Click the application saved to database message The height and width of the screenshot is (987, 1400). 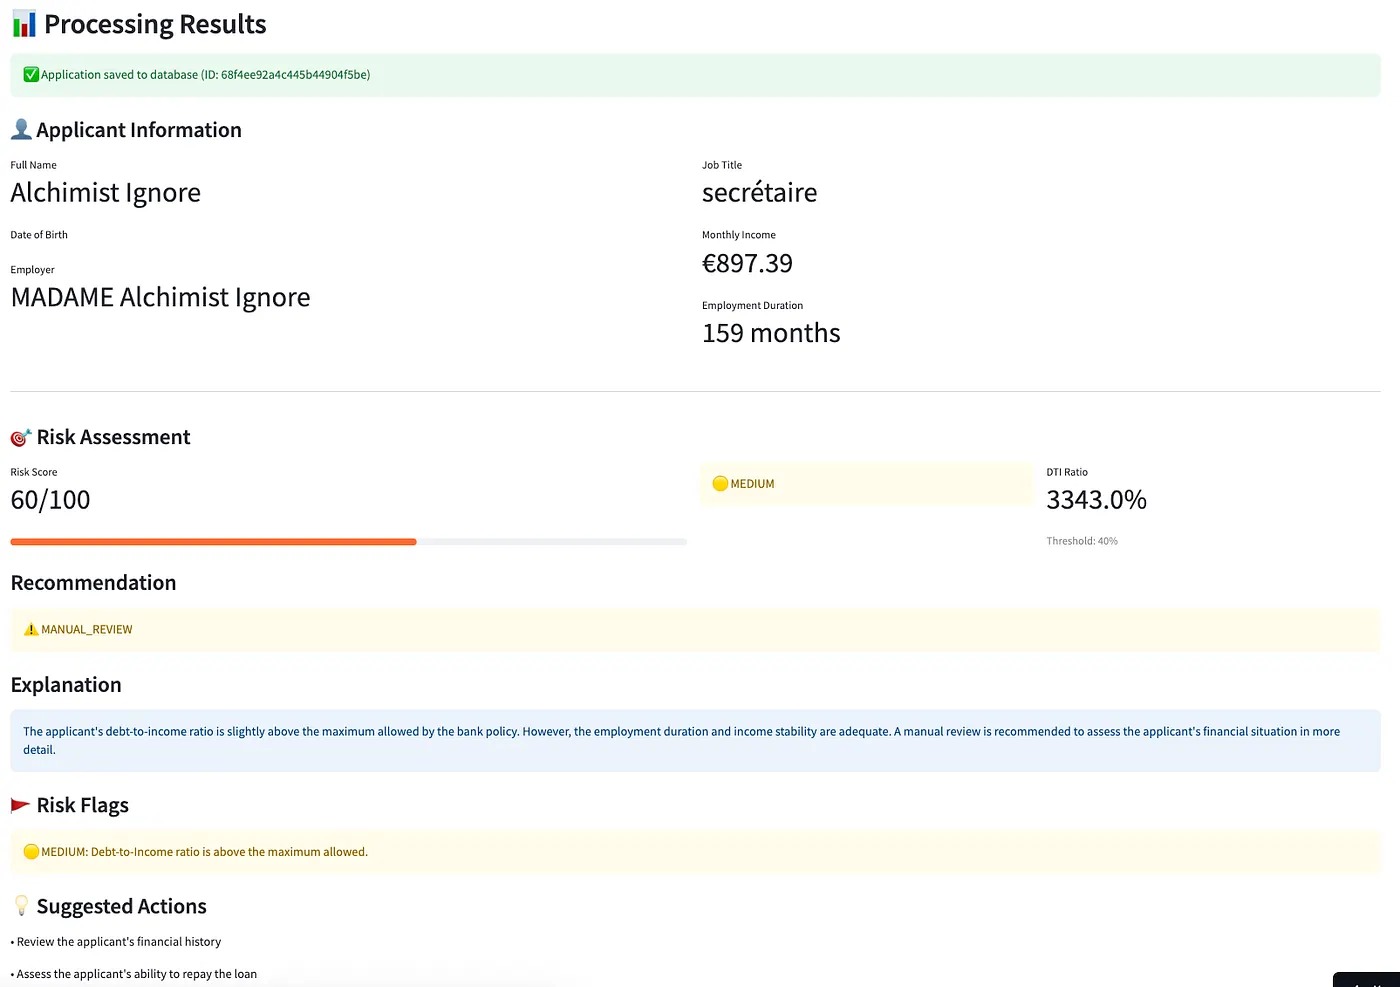pyautogui.click(x=205, y=75)
